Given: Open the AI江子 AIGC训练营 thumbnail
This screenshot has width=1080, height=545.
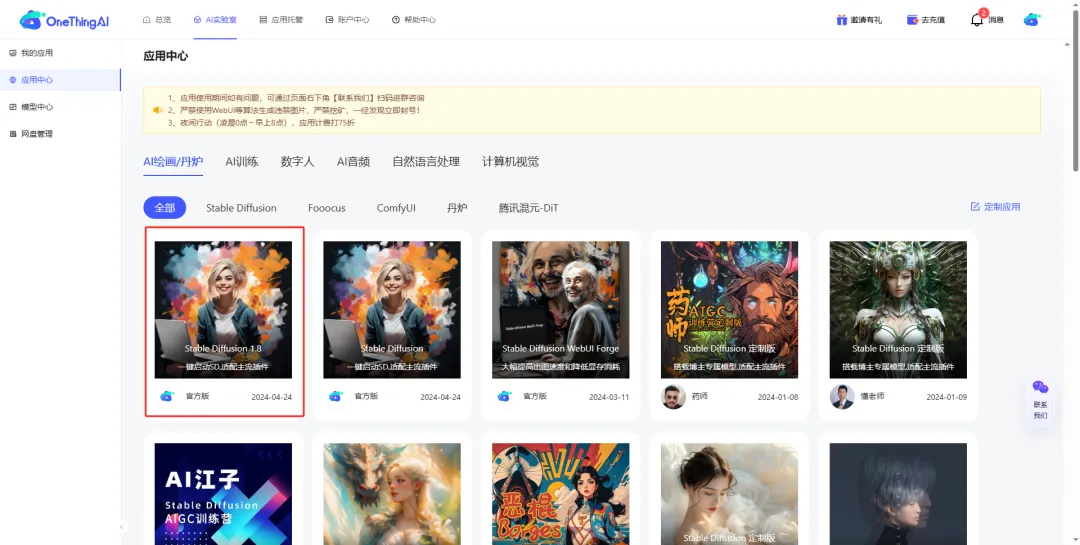Looking at the screenshot, I should [x=223, y=494].
